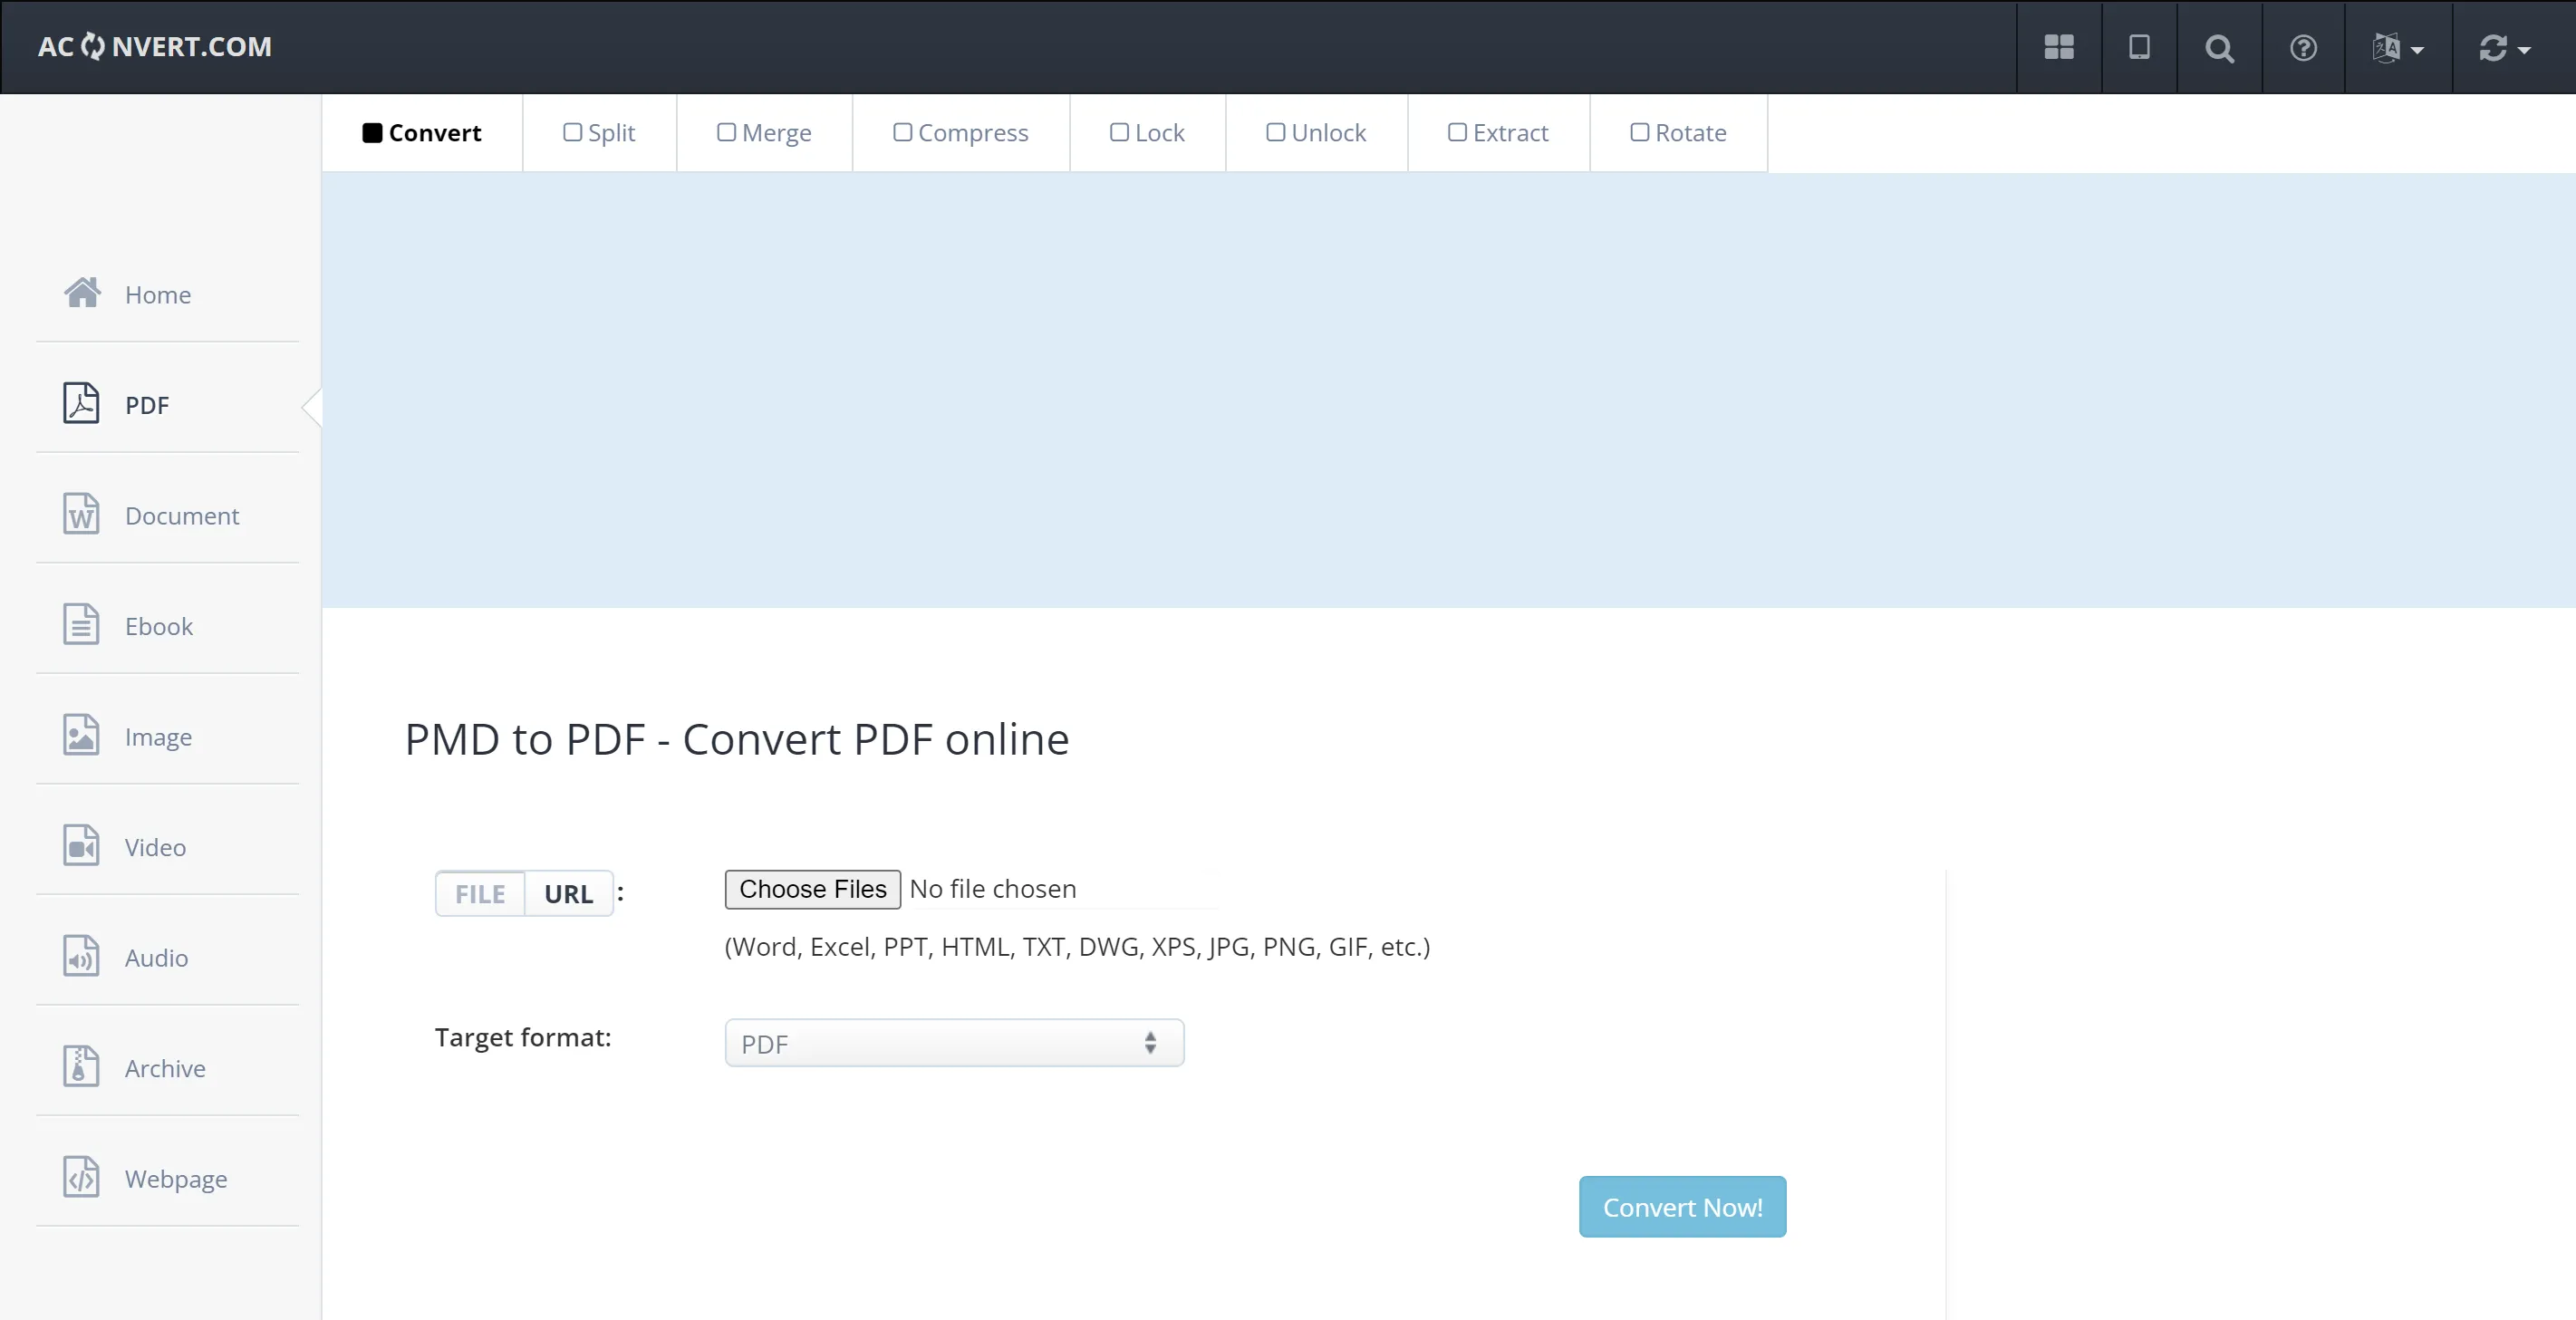Expand the PDF target format dropdown
Screen dimensions: 2576x1320
coord(951,1041)
